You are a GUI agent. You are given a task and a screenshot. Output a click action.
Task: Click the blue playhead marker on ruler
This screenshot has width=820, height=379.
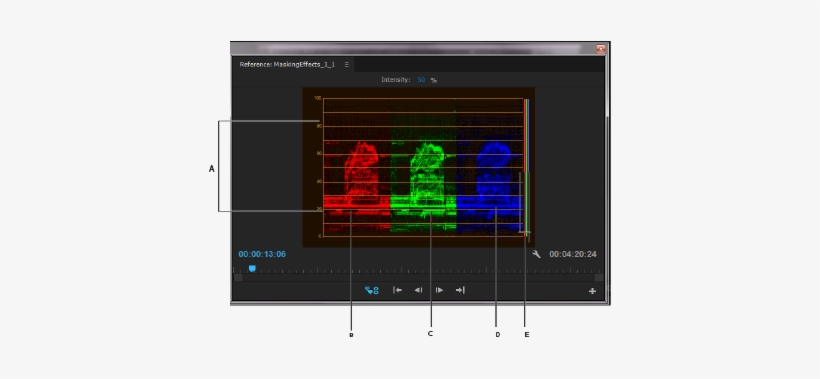pyautogui.click(x=252, y=268)
